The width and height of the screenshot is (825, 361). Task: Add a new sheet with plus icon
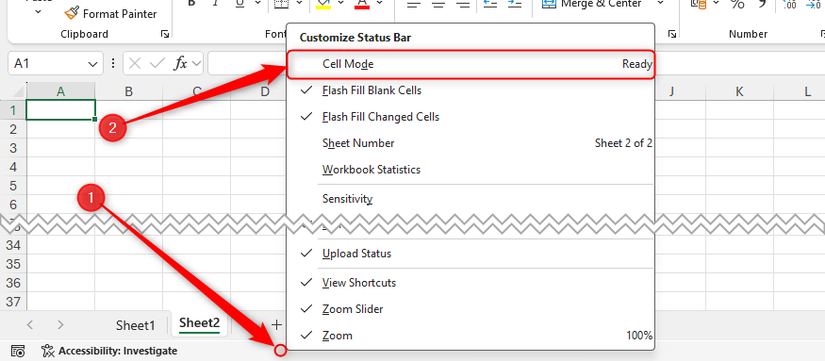coord(276,325)
